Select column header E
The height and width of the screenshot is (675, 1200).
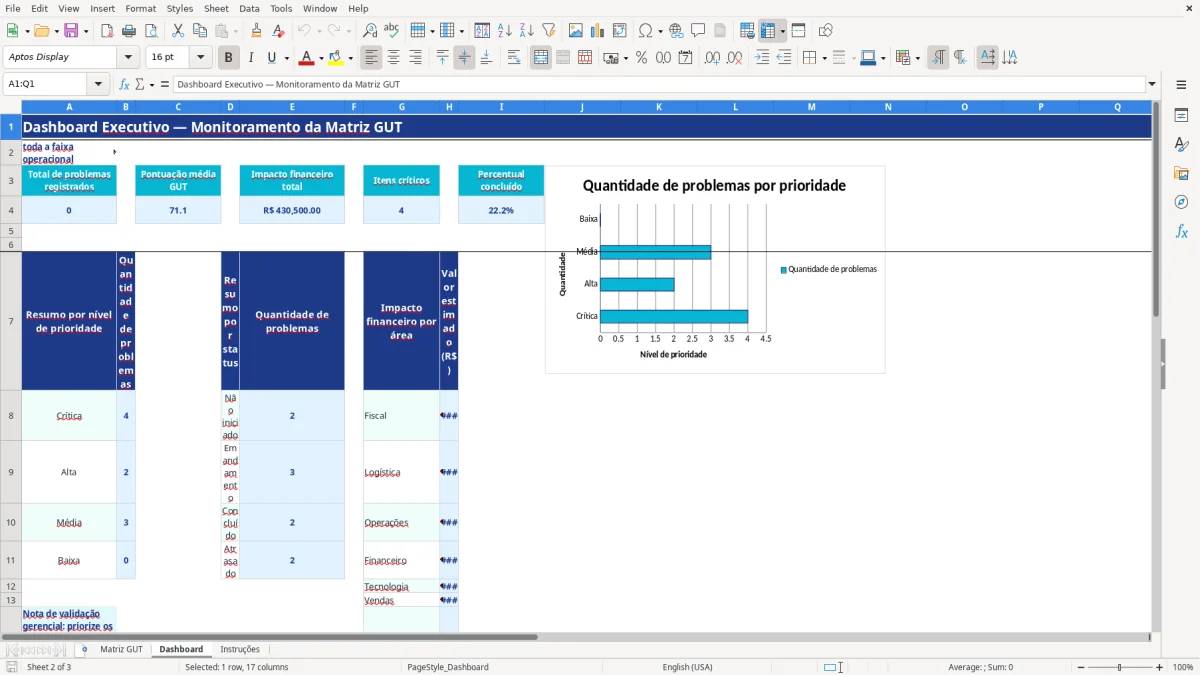click(292, 107)
